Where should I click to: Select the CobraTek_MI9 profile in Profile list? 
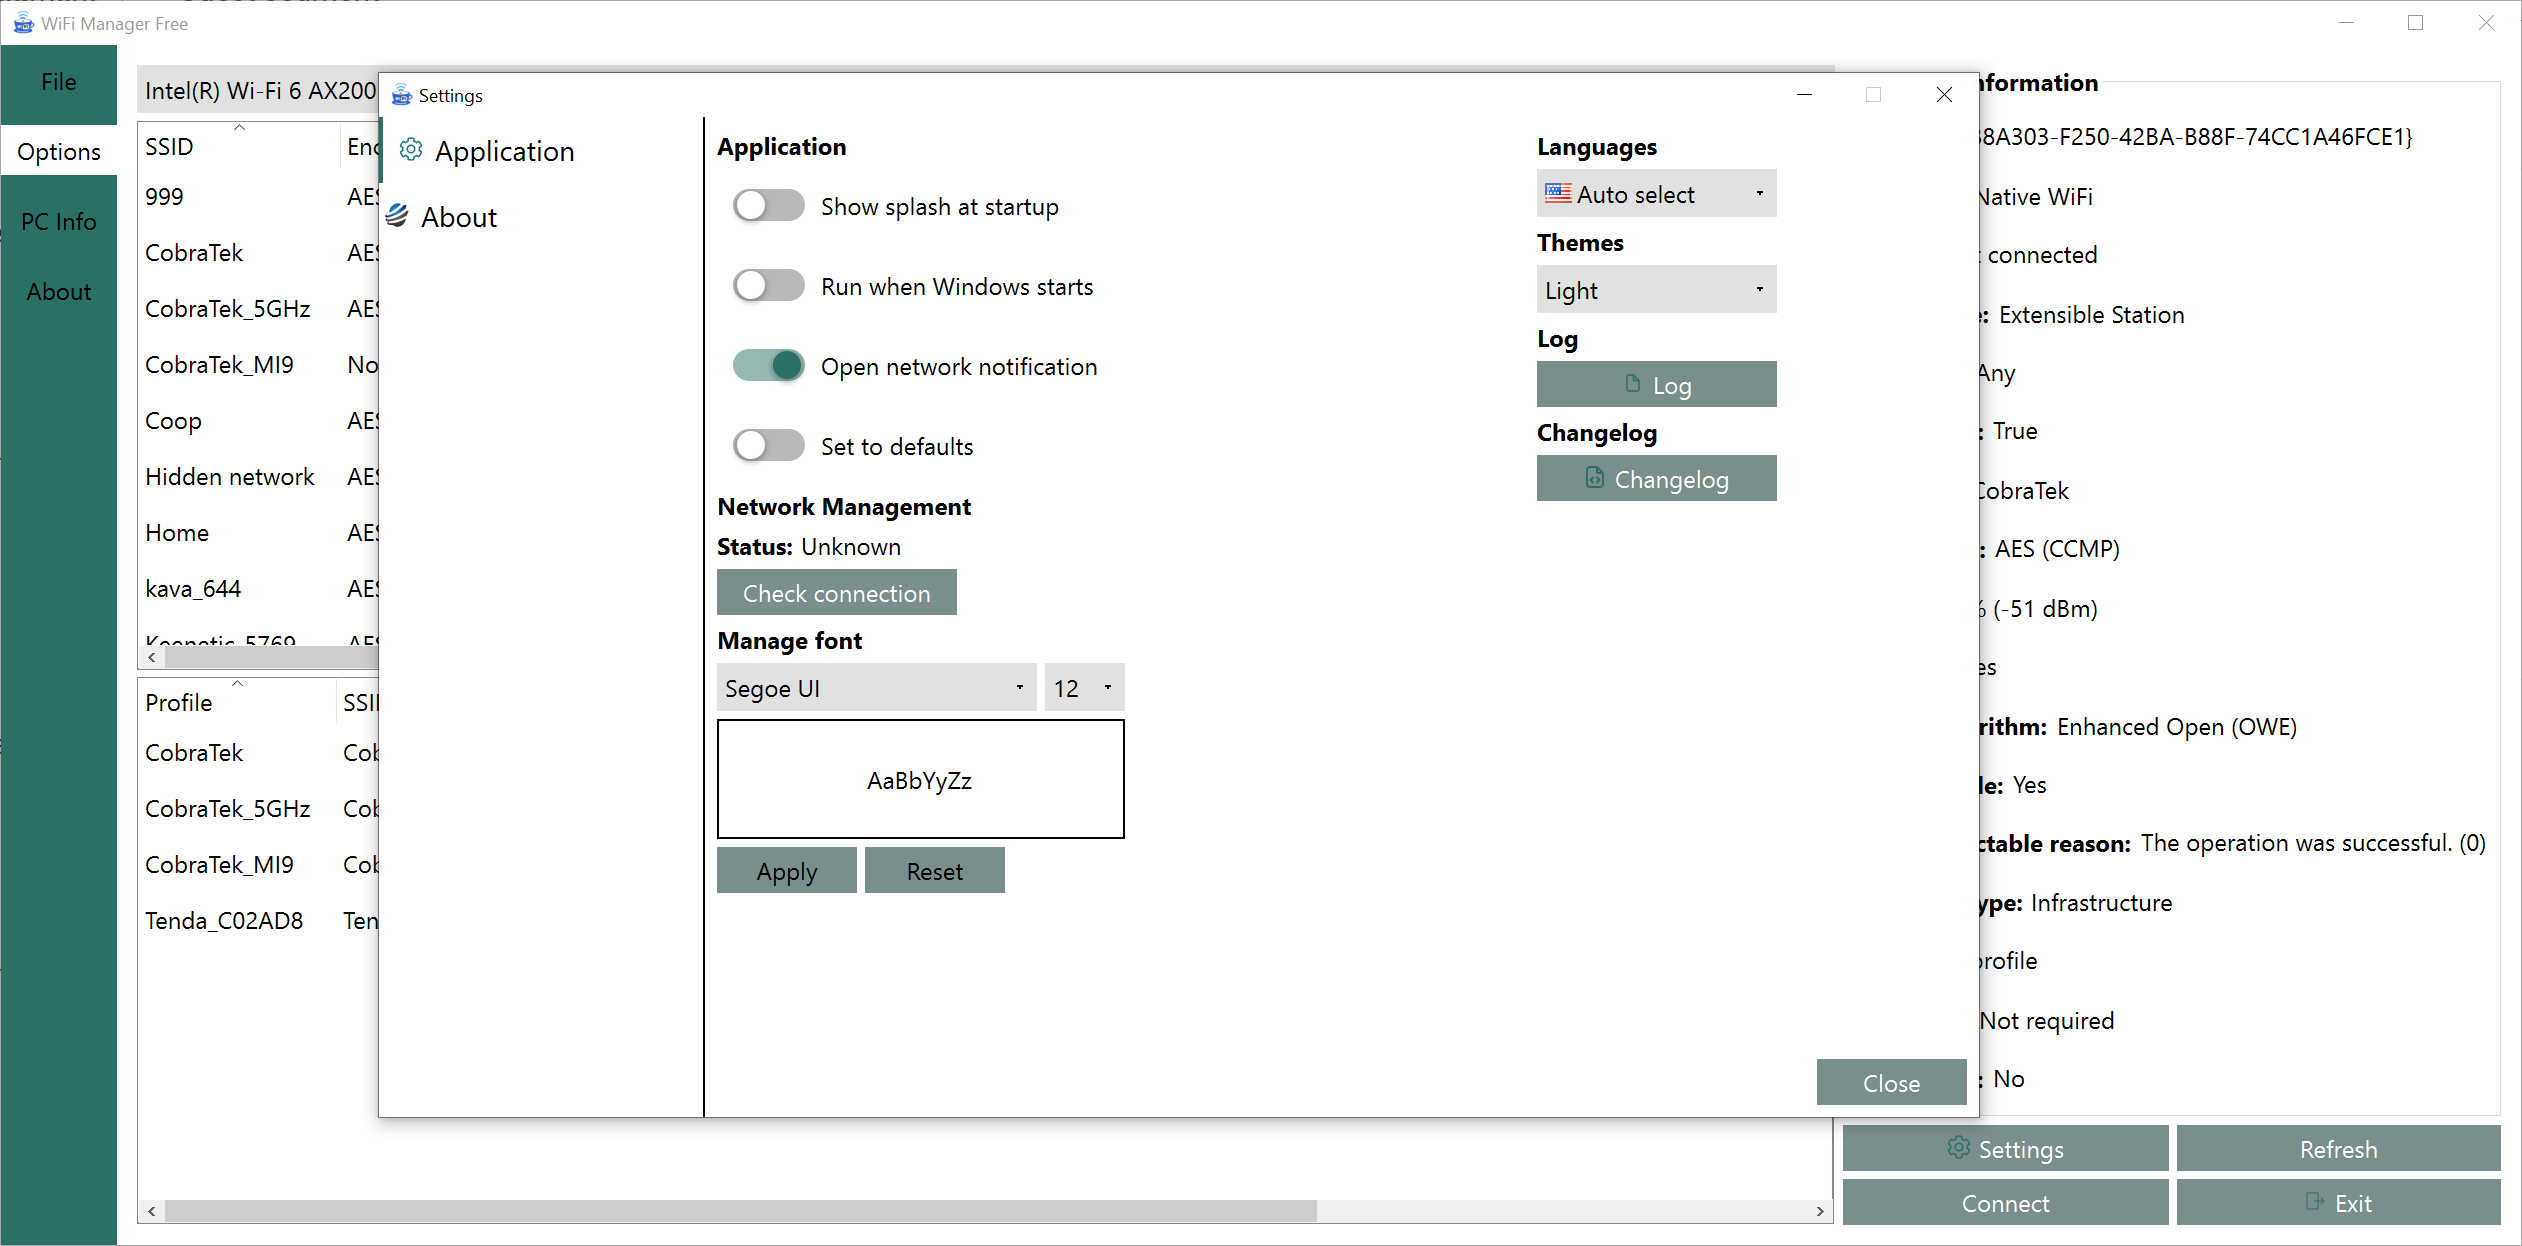pyautogui.click(x=258, y=865)
